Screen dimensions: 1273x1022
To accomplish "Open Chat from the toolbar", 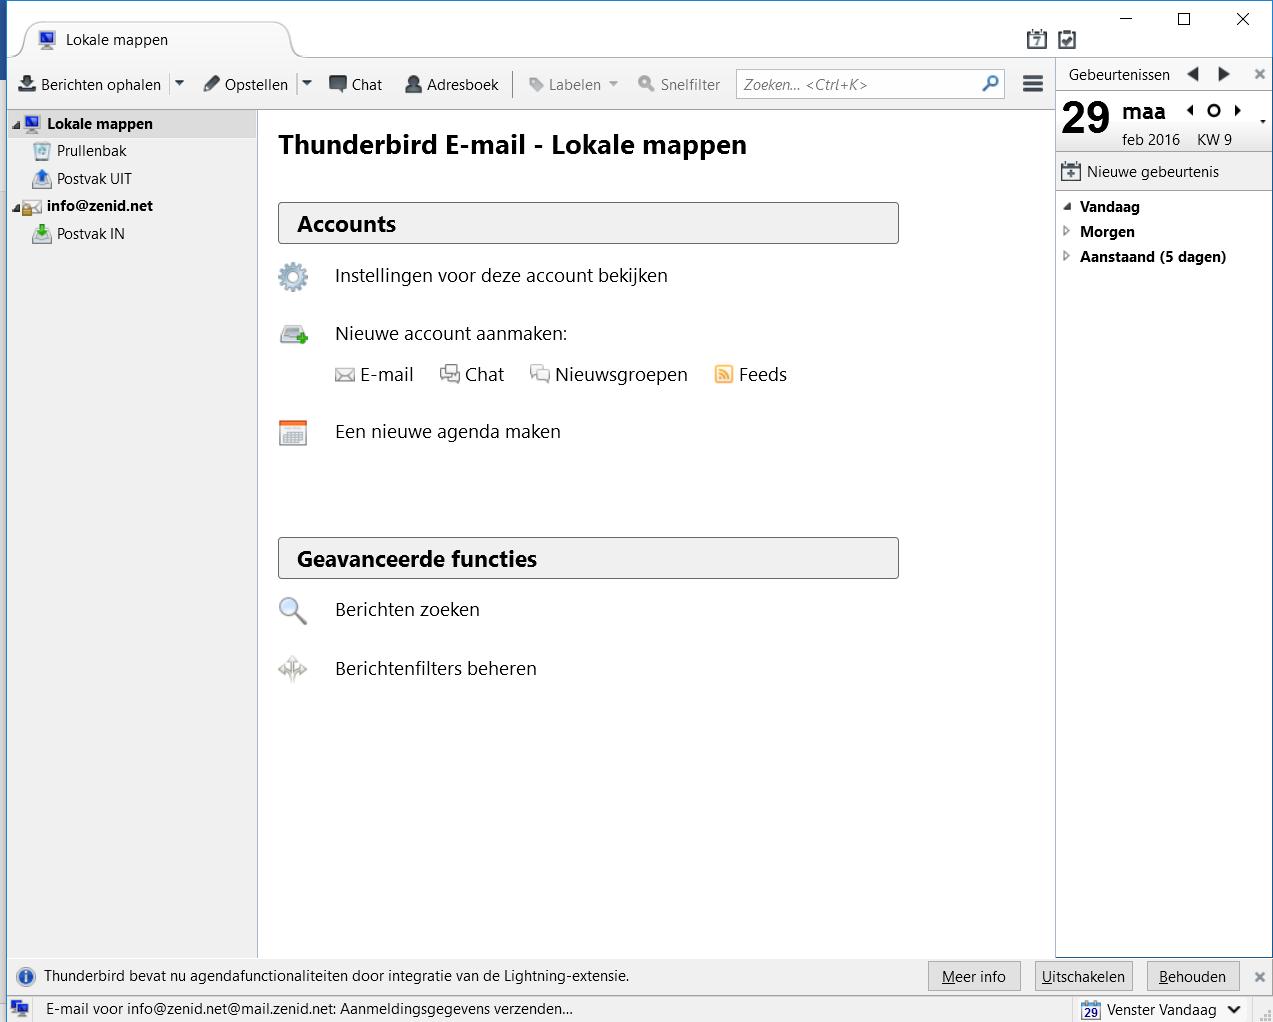I will click(356, 84).
